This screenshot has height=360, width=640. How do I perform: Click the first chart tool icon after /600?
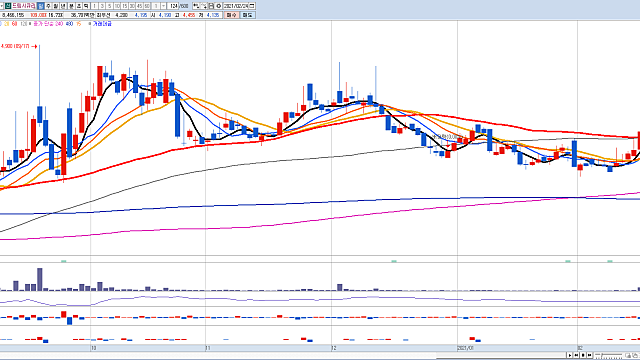[196, 6]
